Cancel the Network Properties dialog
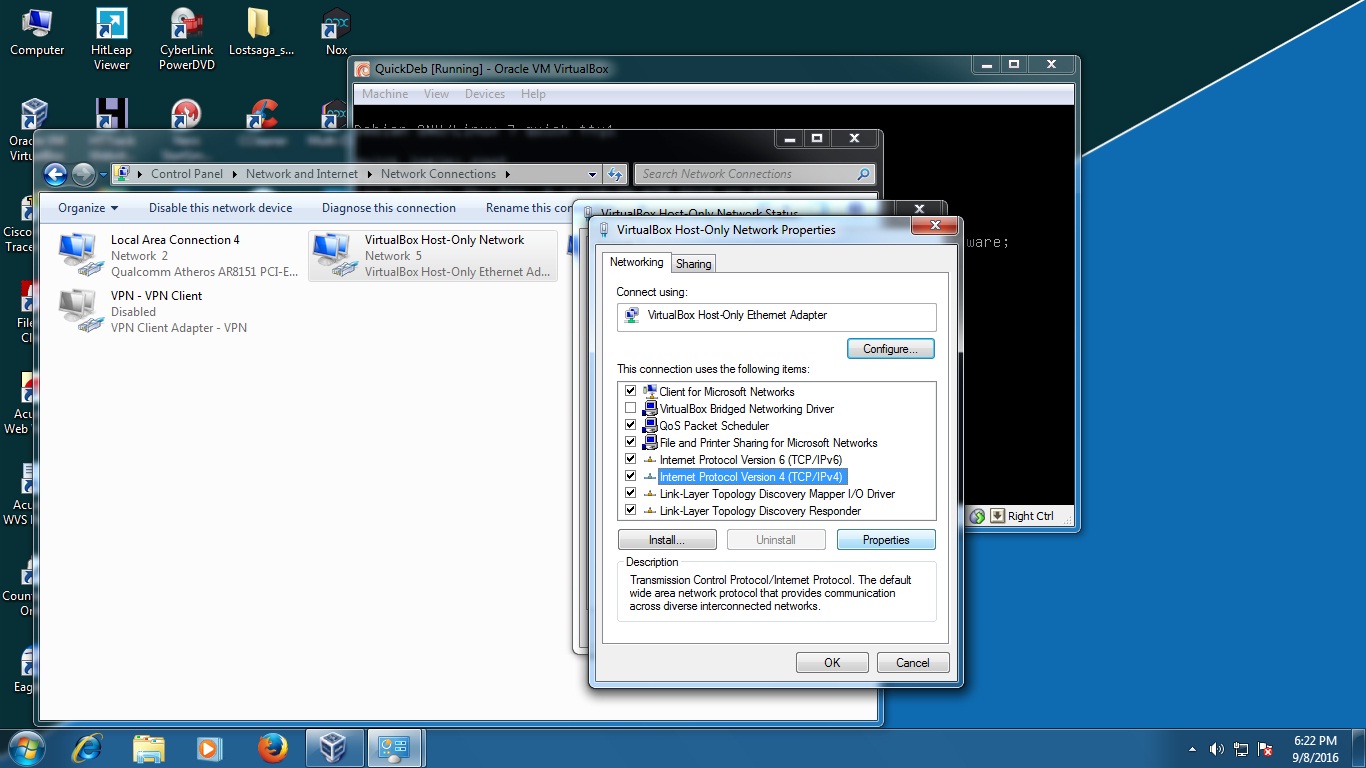 click(913, 662)
